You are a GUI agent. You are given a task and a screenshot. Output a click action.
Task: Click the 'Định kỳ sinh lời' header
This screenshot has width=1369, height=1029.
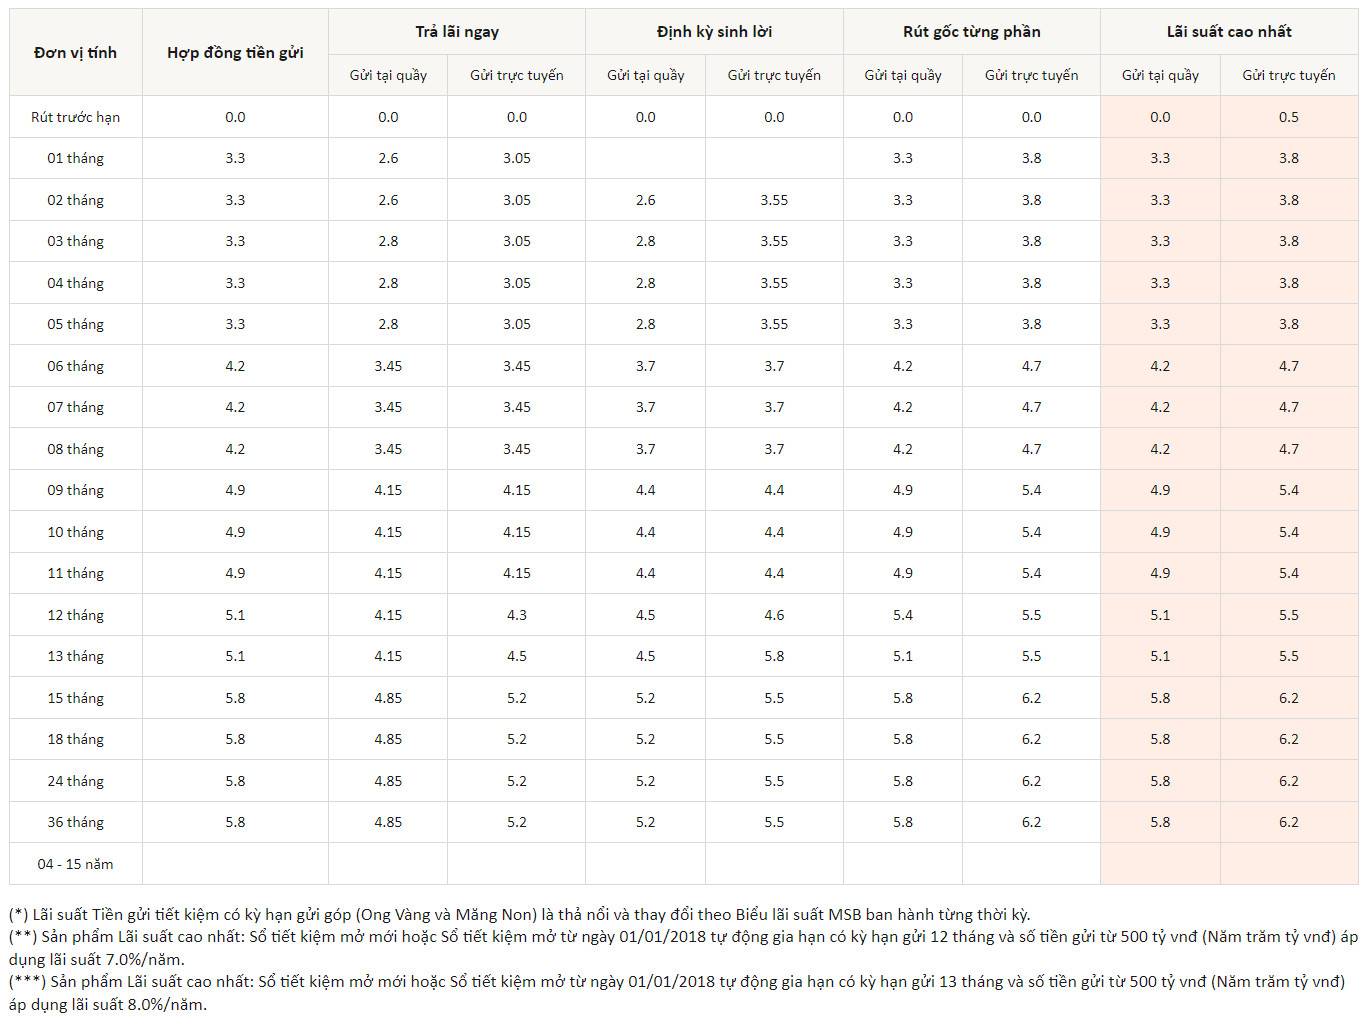(x=714, y=32)
